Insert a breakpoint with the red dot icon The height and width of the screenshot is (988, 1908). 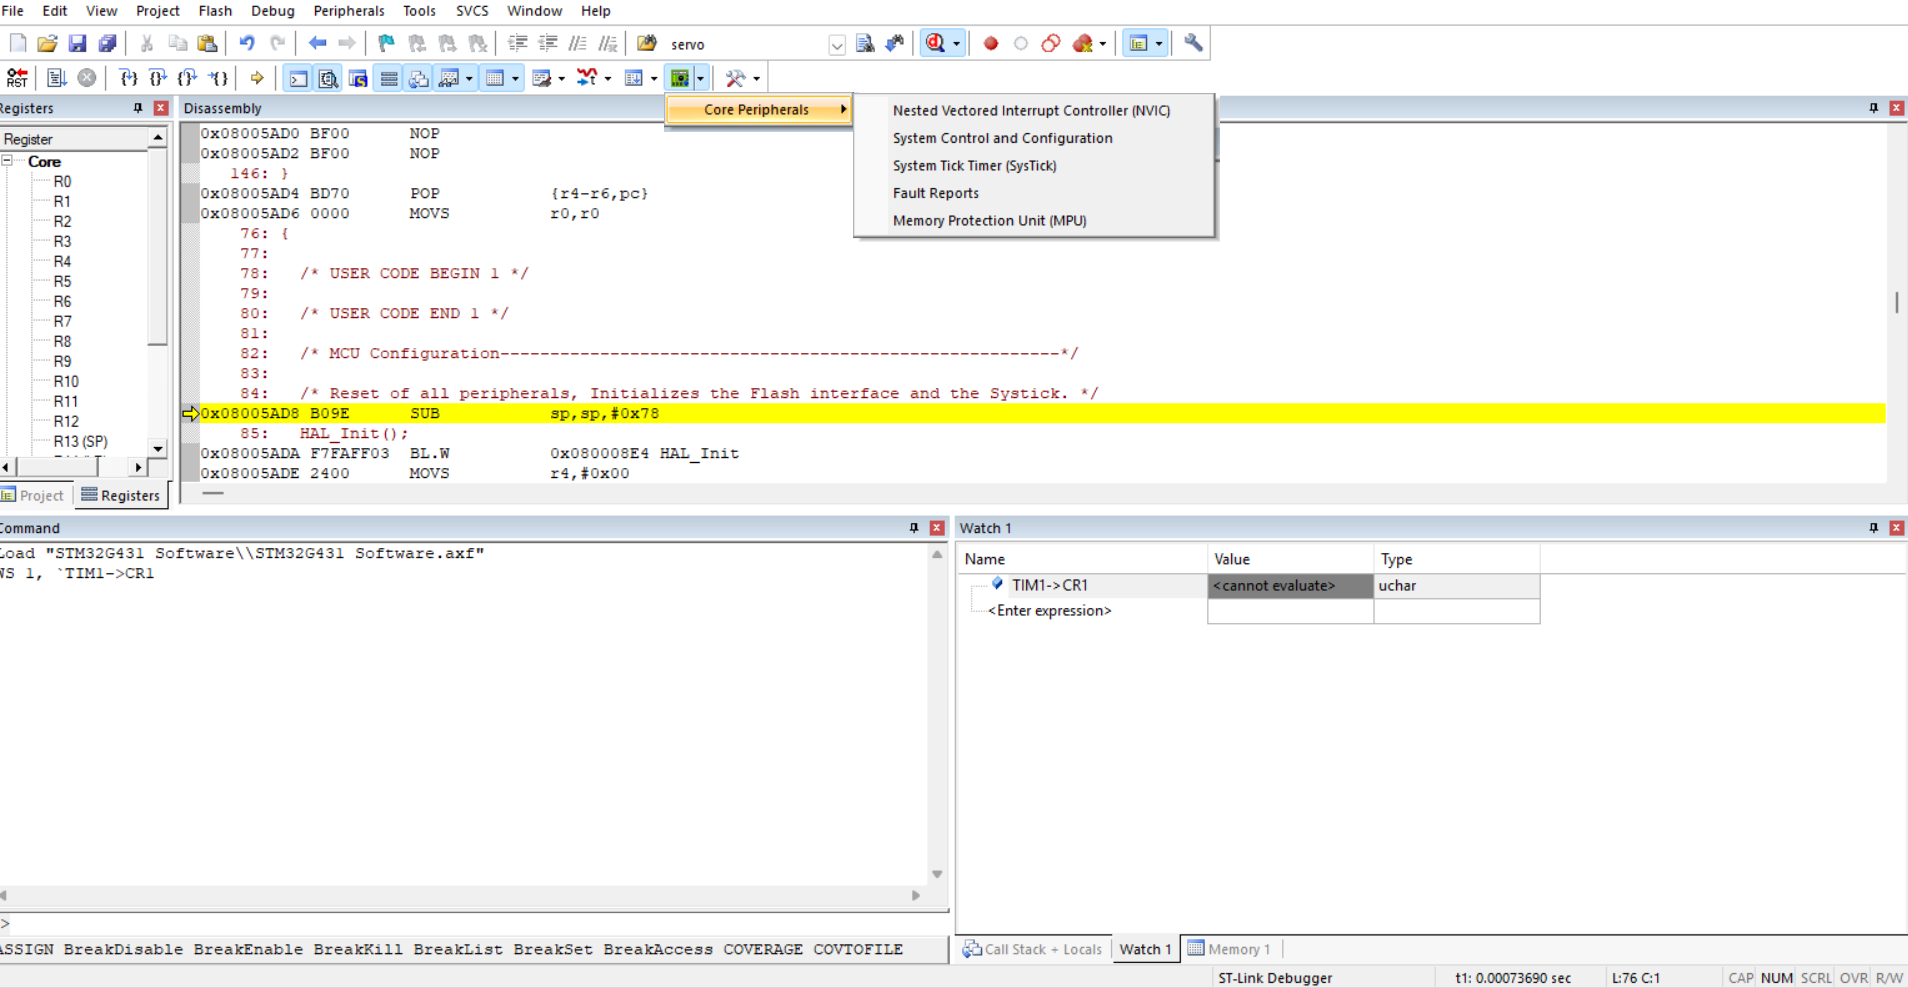[990, 44]
